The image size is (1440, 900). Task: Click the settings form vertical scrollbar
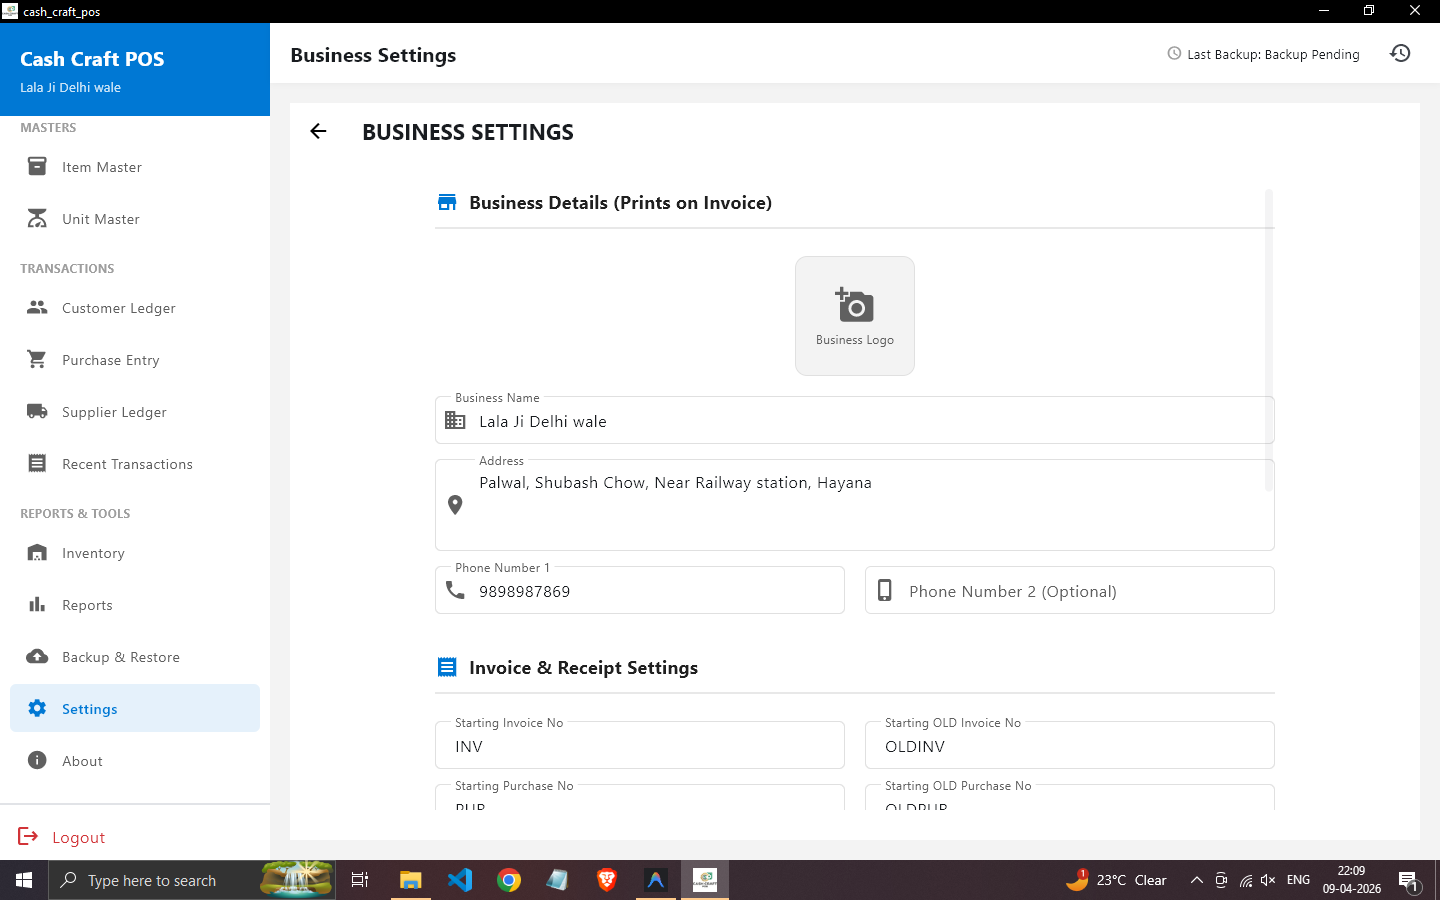[x=1269, y=340]
